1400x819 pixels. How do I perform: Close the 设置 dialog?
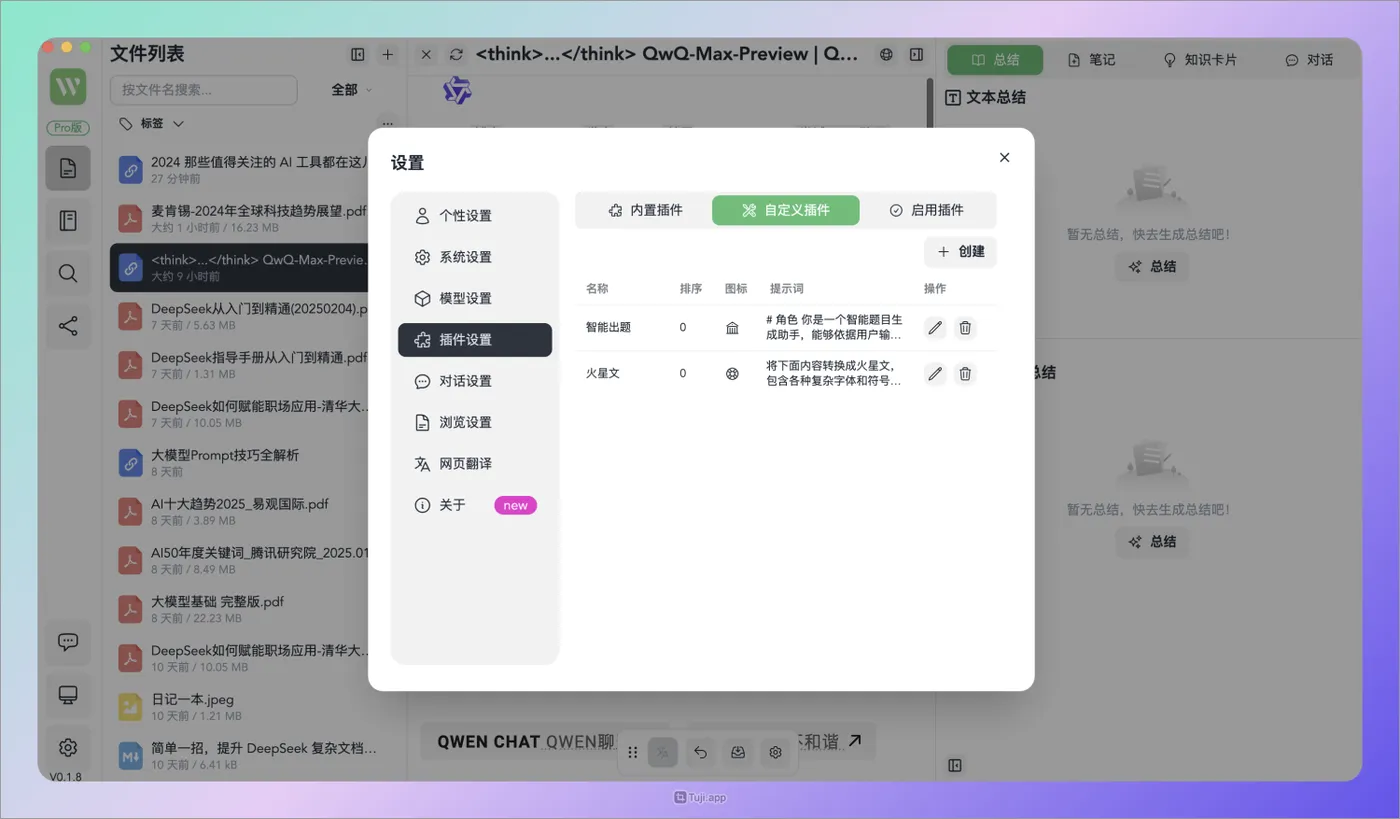1005,157
